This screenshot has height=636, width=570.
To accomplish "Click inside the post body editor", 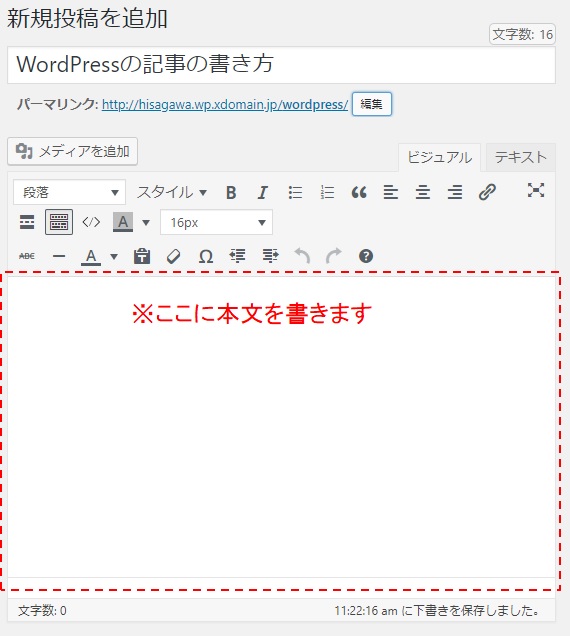I will (x=281, y=426).
